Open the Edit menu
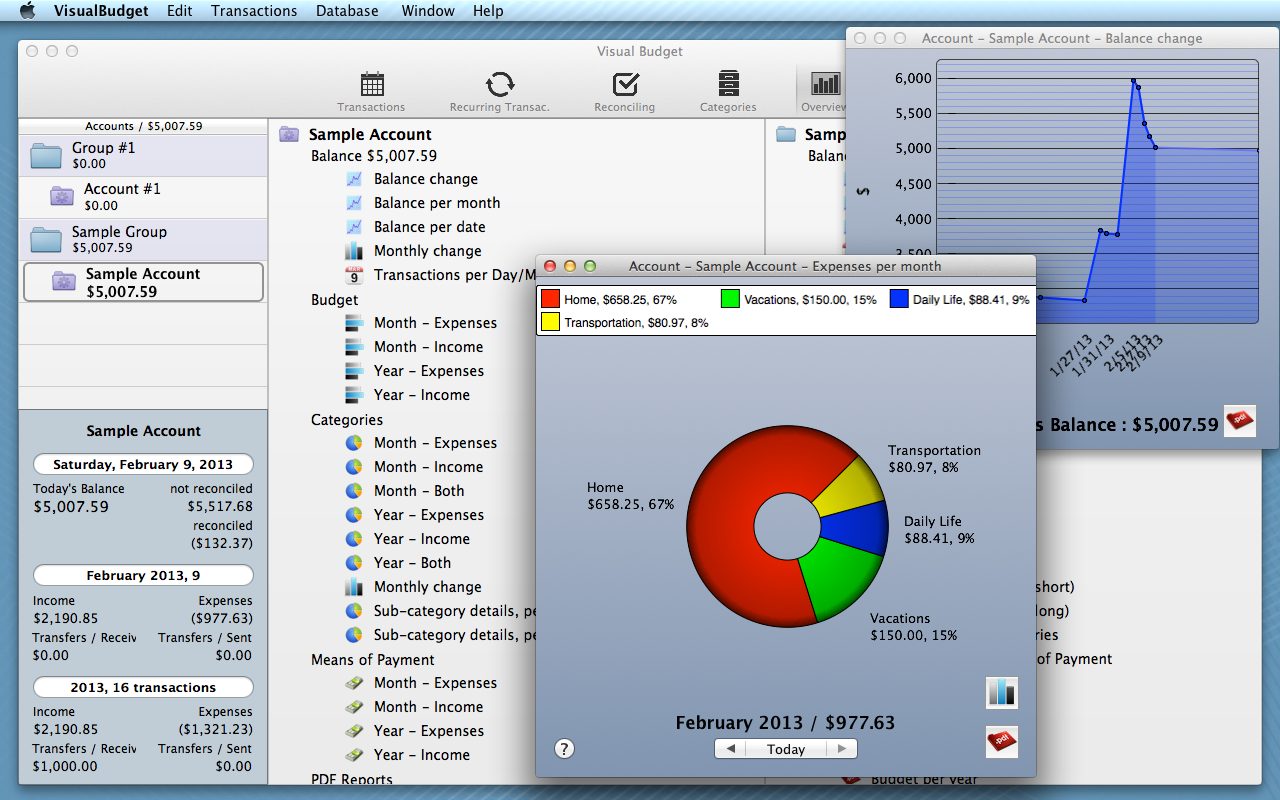1280x800 pixels. click(180, 11)
